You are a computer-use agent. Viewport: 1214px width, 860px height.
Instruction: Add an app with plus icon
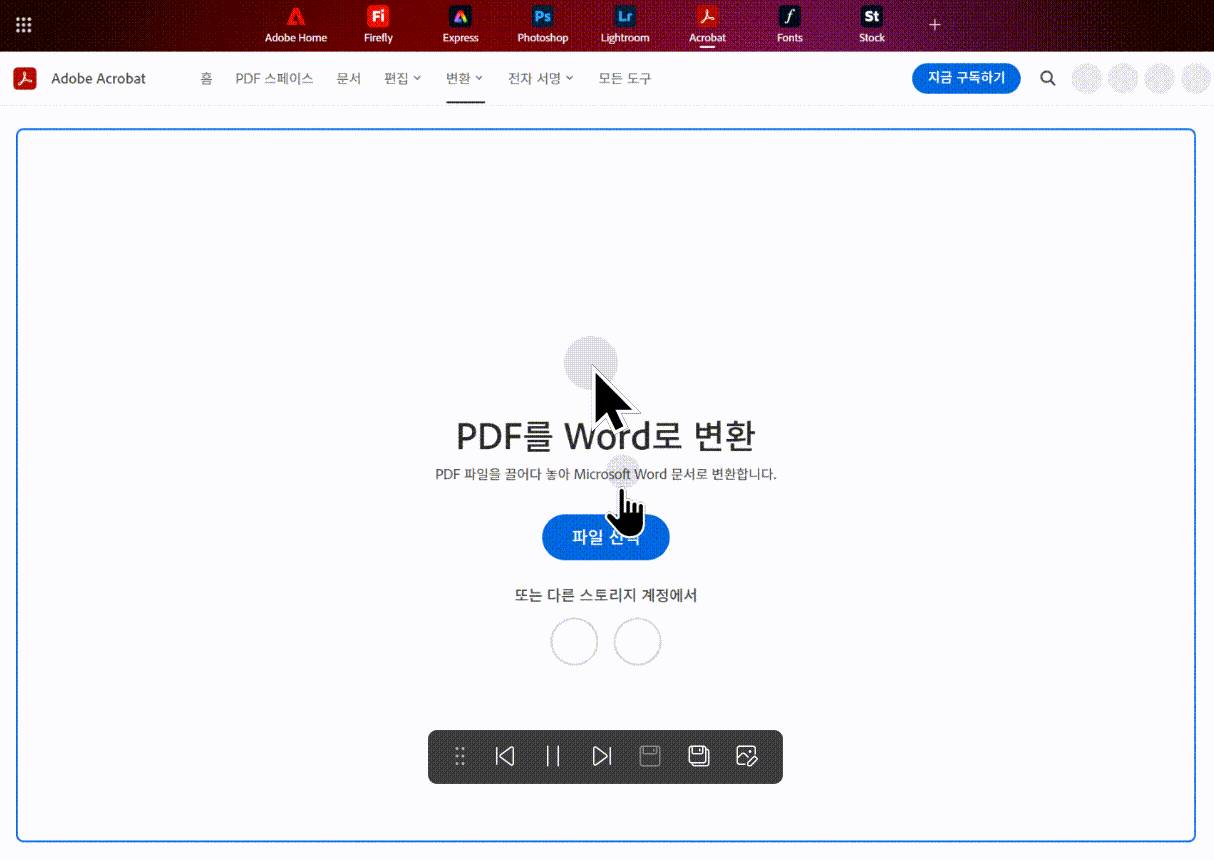(935, 25)
